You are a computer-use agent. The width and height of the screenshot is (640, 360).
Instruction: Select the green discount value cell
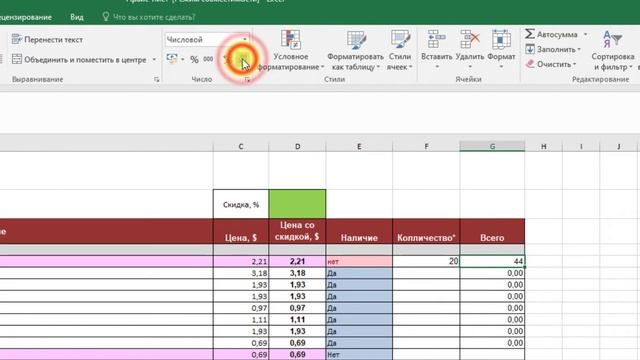pyautogui.click(x=297, y=204)
